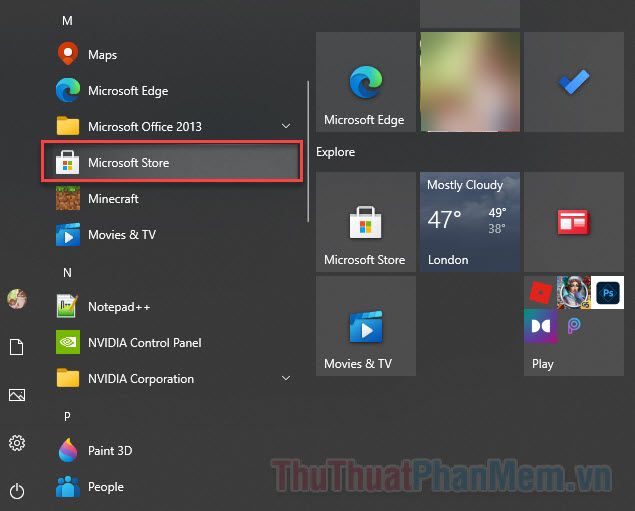Click the app list scrollbar
Viewport: 635px width, 511px height.
[x=308, y=151]
